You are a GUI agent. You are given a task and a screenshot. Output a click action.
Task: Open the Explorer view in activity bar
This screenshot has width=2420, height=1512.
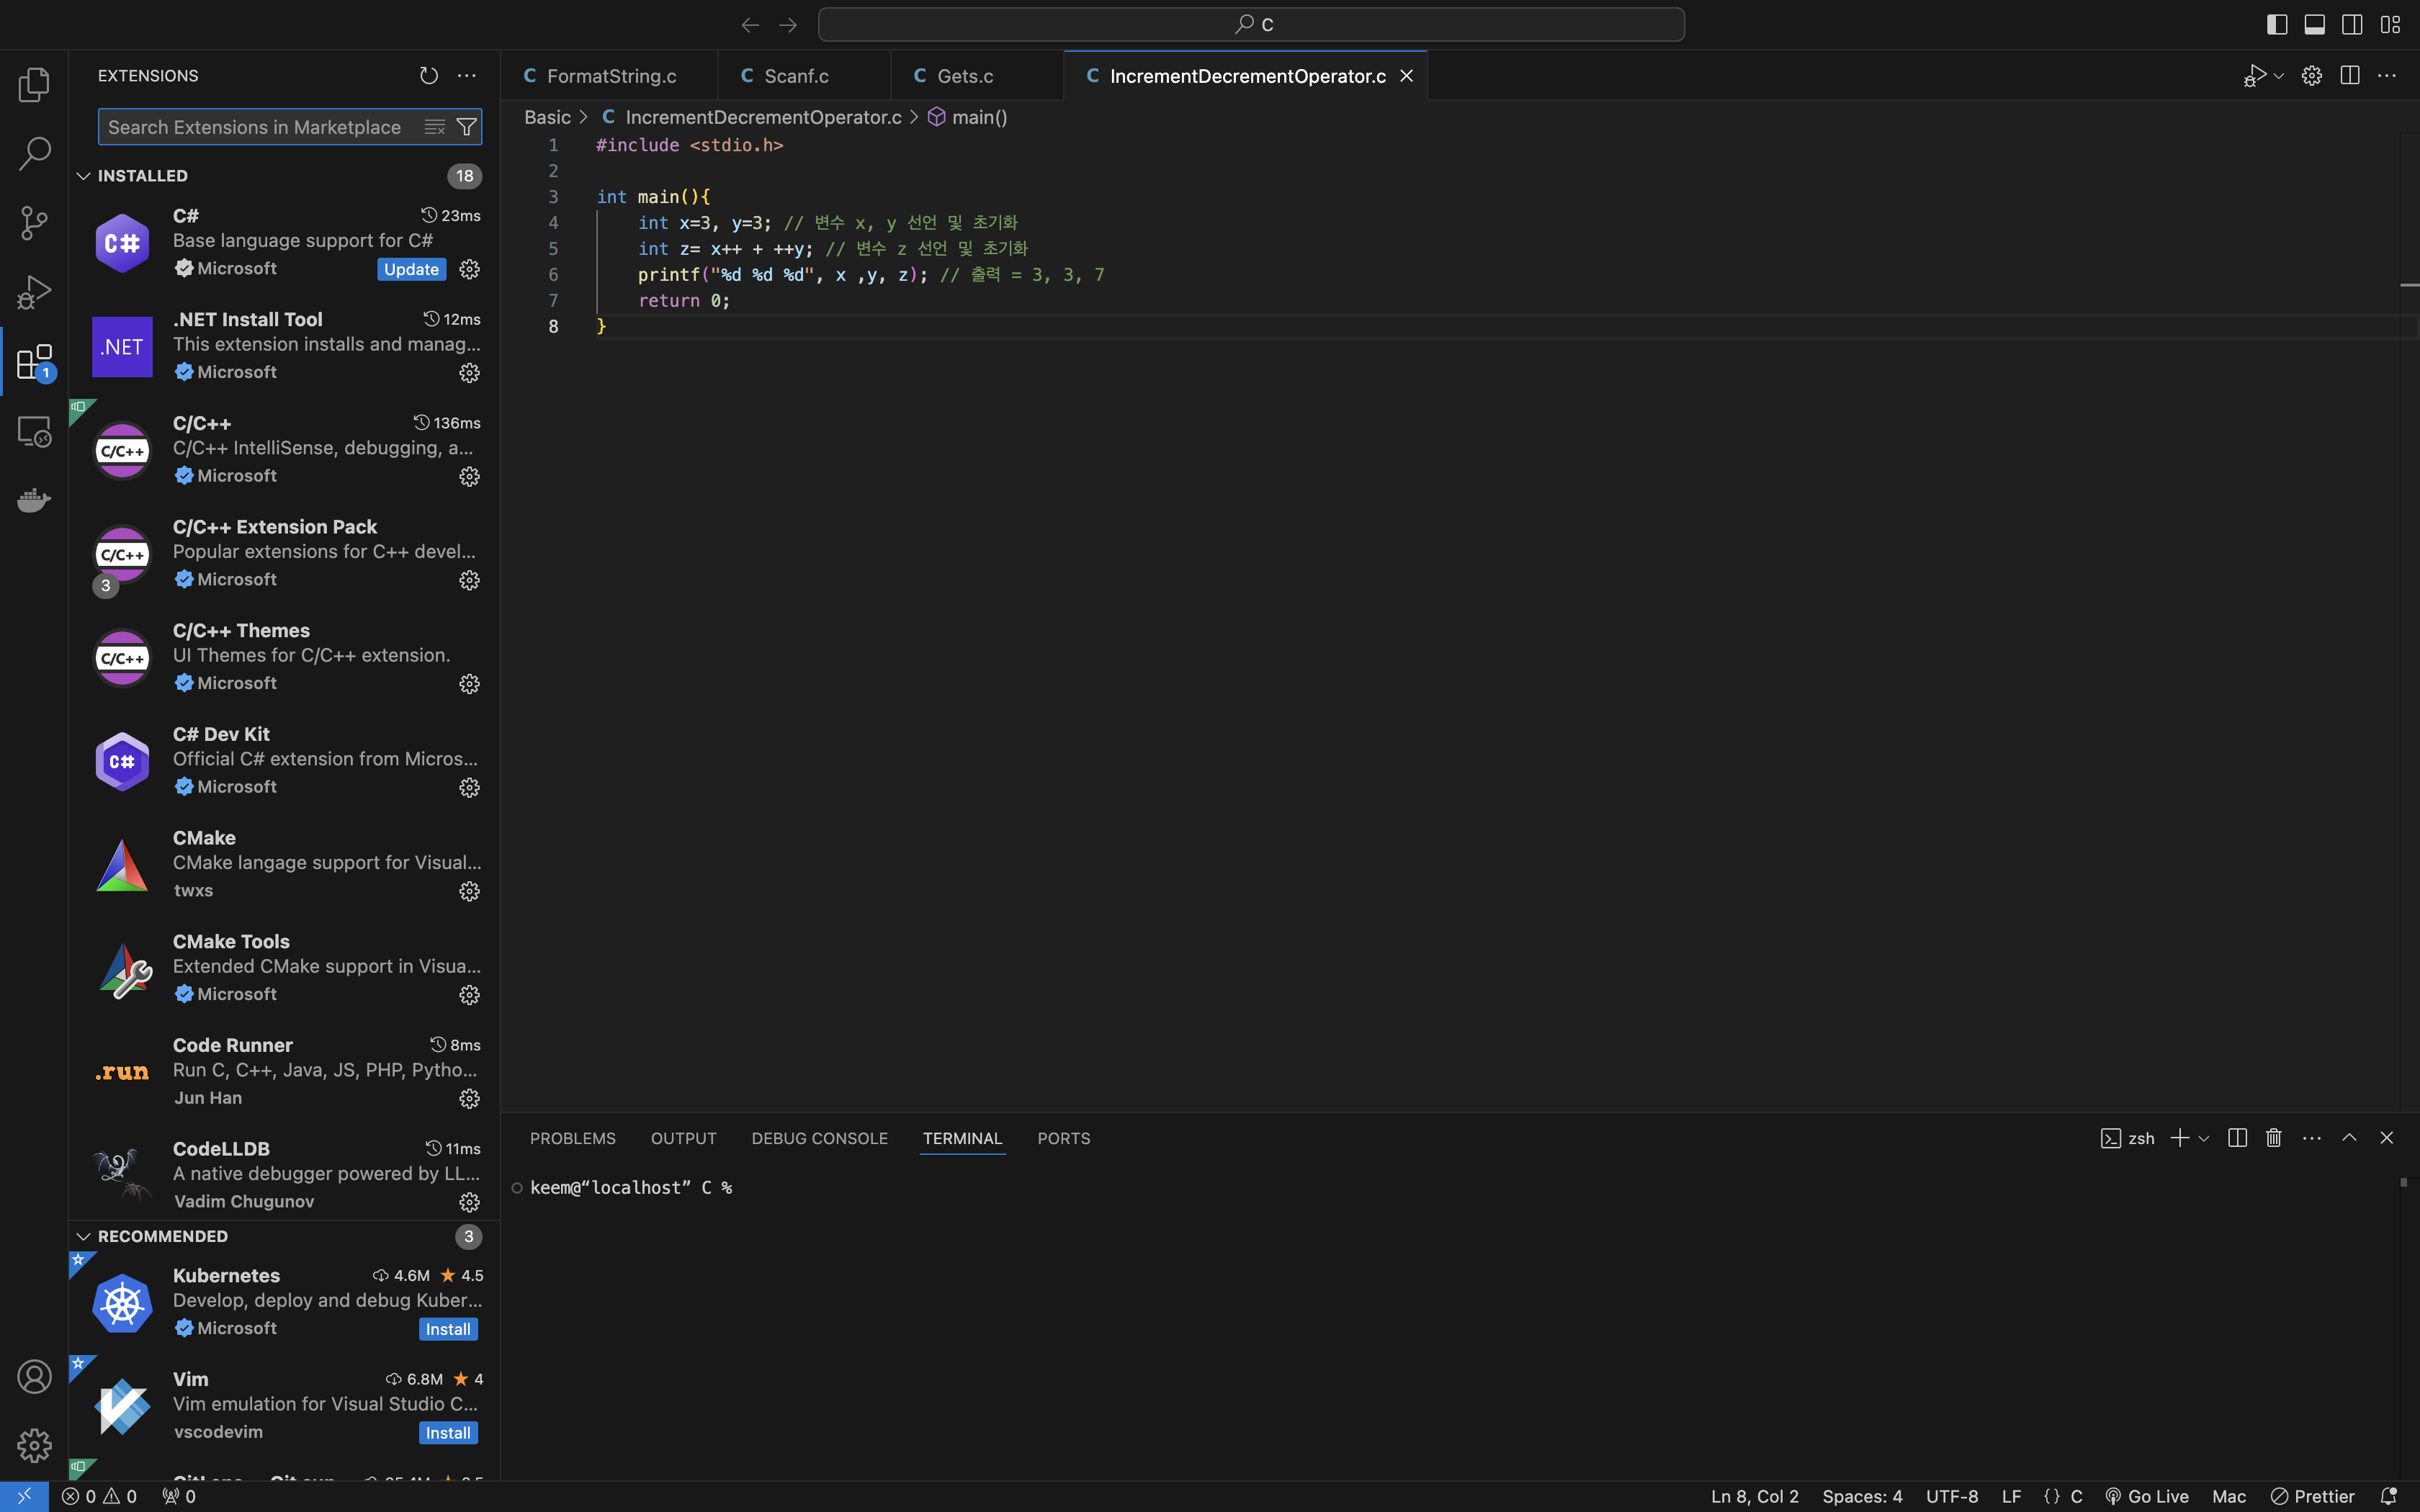pyautogui.click(x=34, y=85)
